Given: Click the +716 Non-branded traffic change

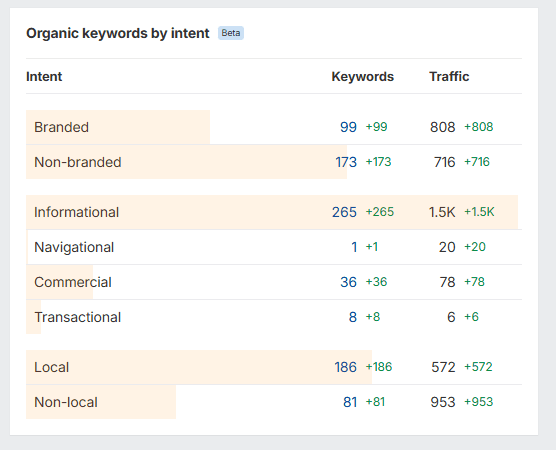Looking at the screenshot, I should click(477, 162).
